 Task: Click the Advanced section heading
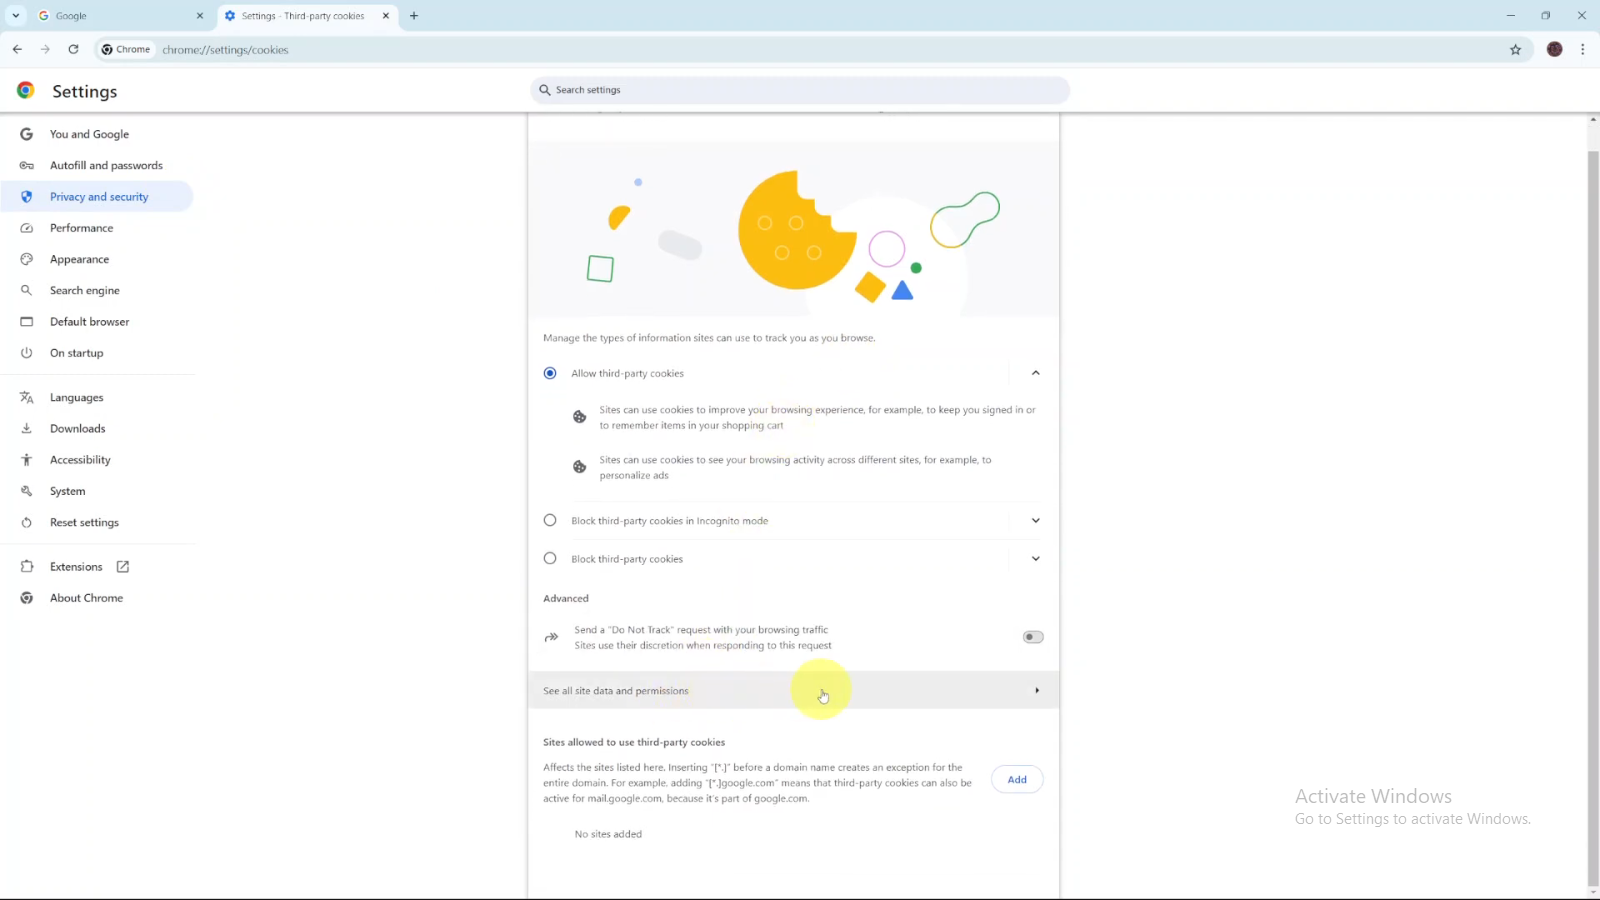point(566,598)
